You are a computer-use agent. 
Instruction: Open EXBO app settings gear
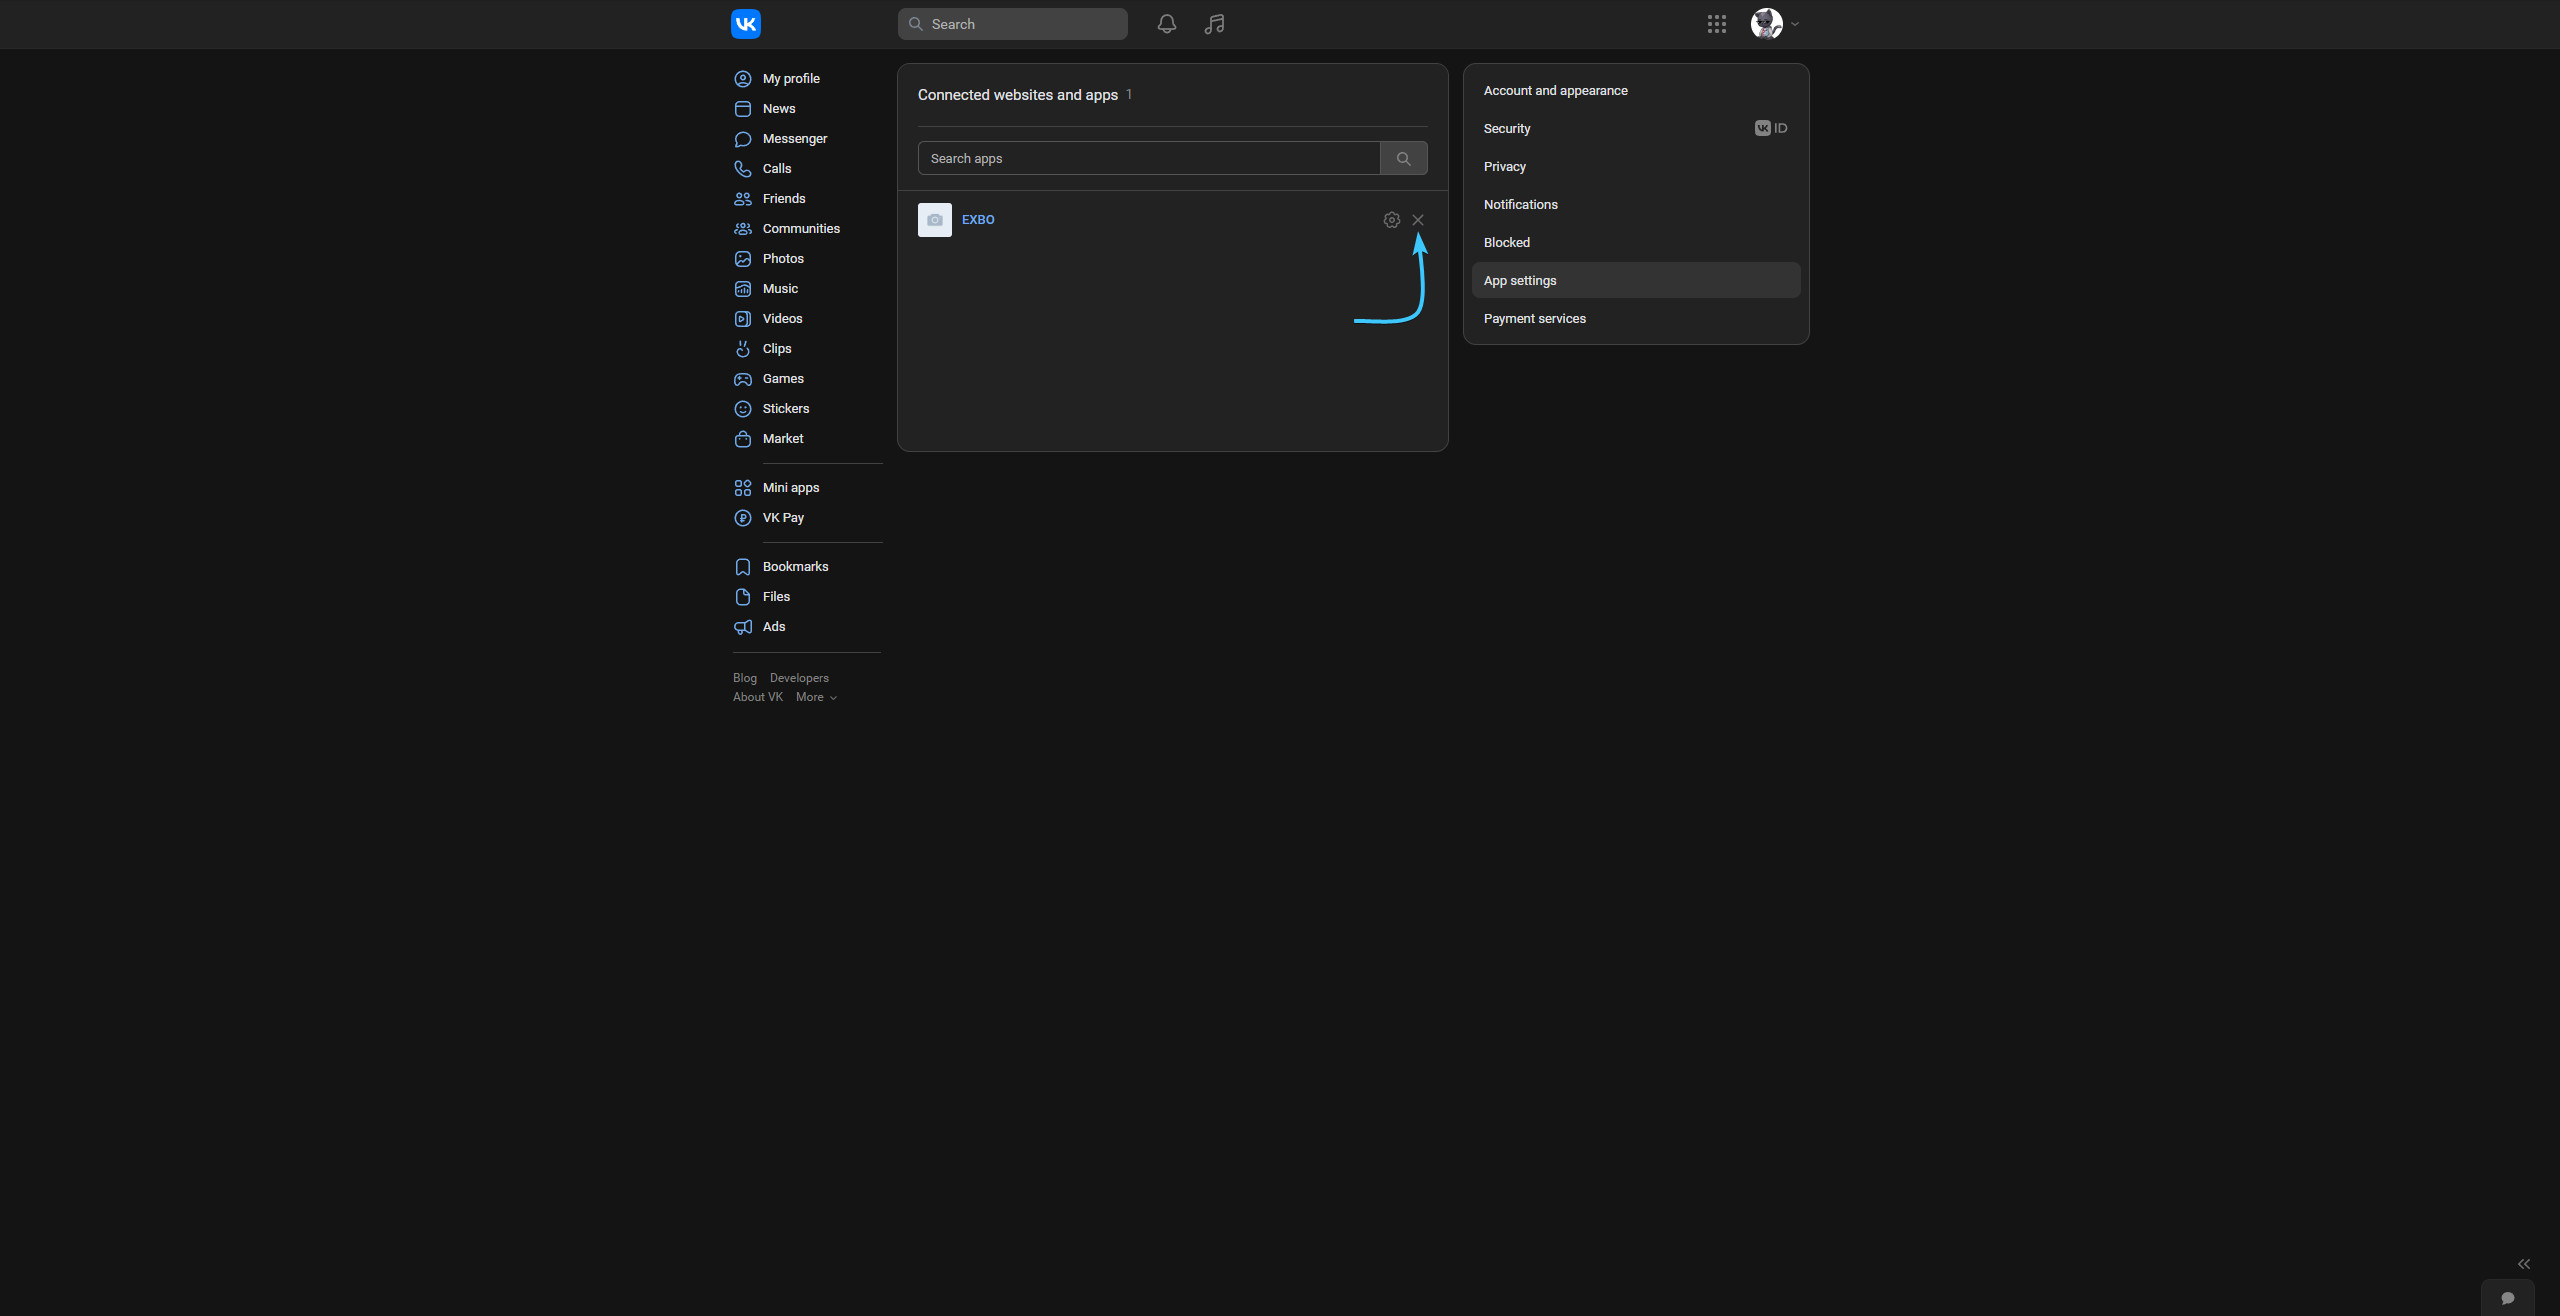click(1391, 220)
